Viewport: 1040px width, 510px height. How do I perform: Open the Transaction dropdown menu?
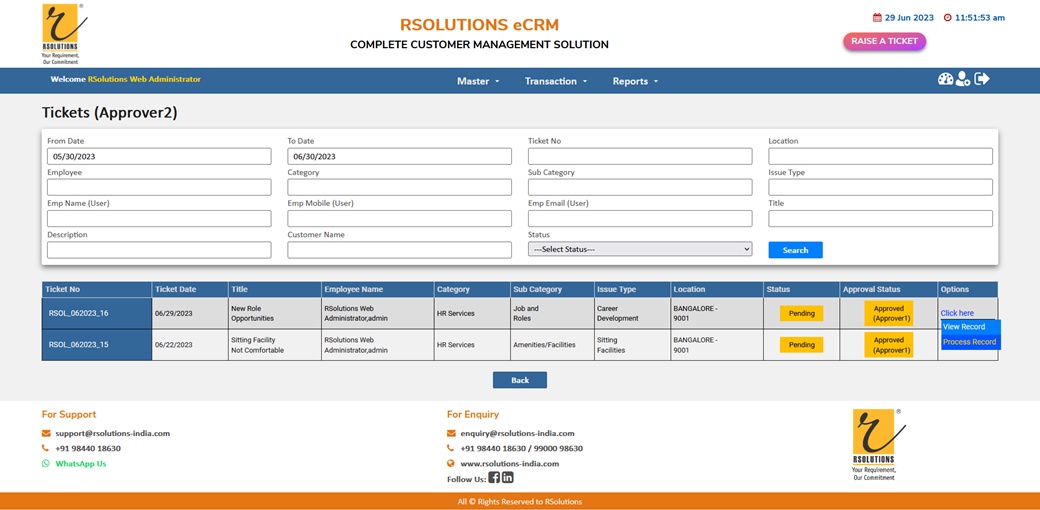tap(556, 81)
